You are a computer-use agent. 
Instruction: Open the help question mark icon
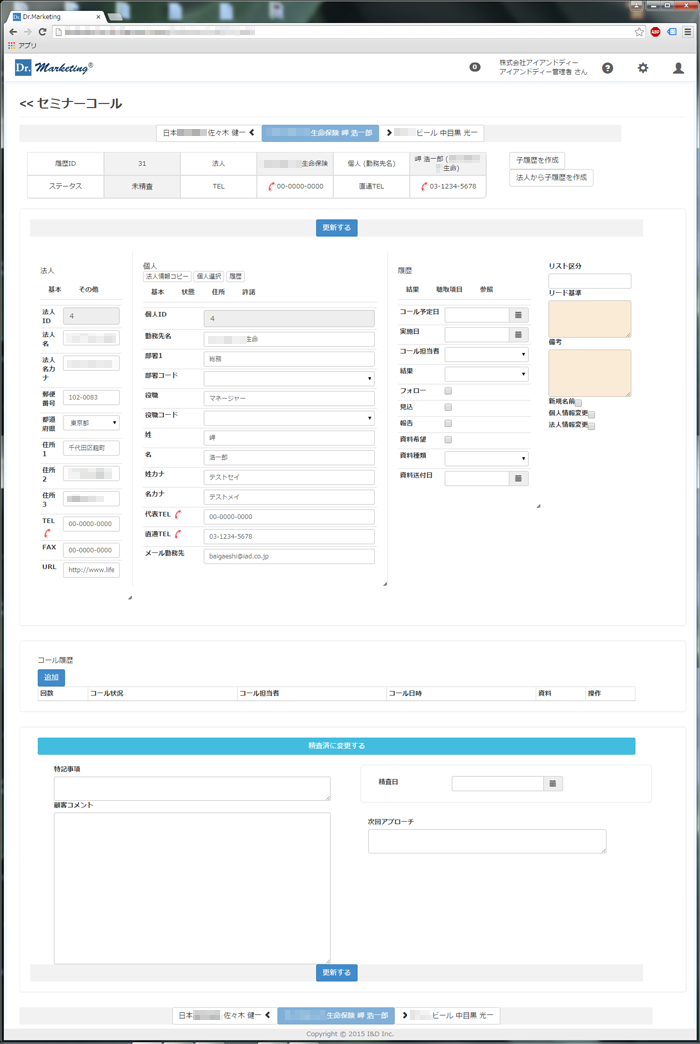click(608, 68)
